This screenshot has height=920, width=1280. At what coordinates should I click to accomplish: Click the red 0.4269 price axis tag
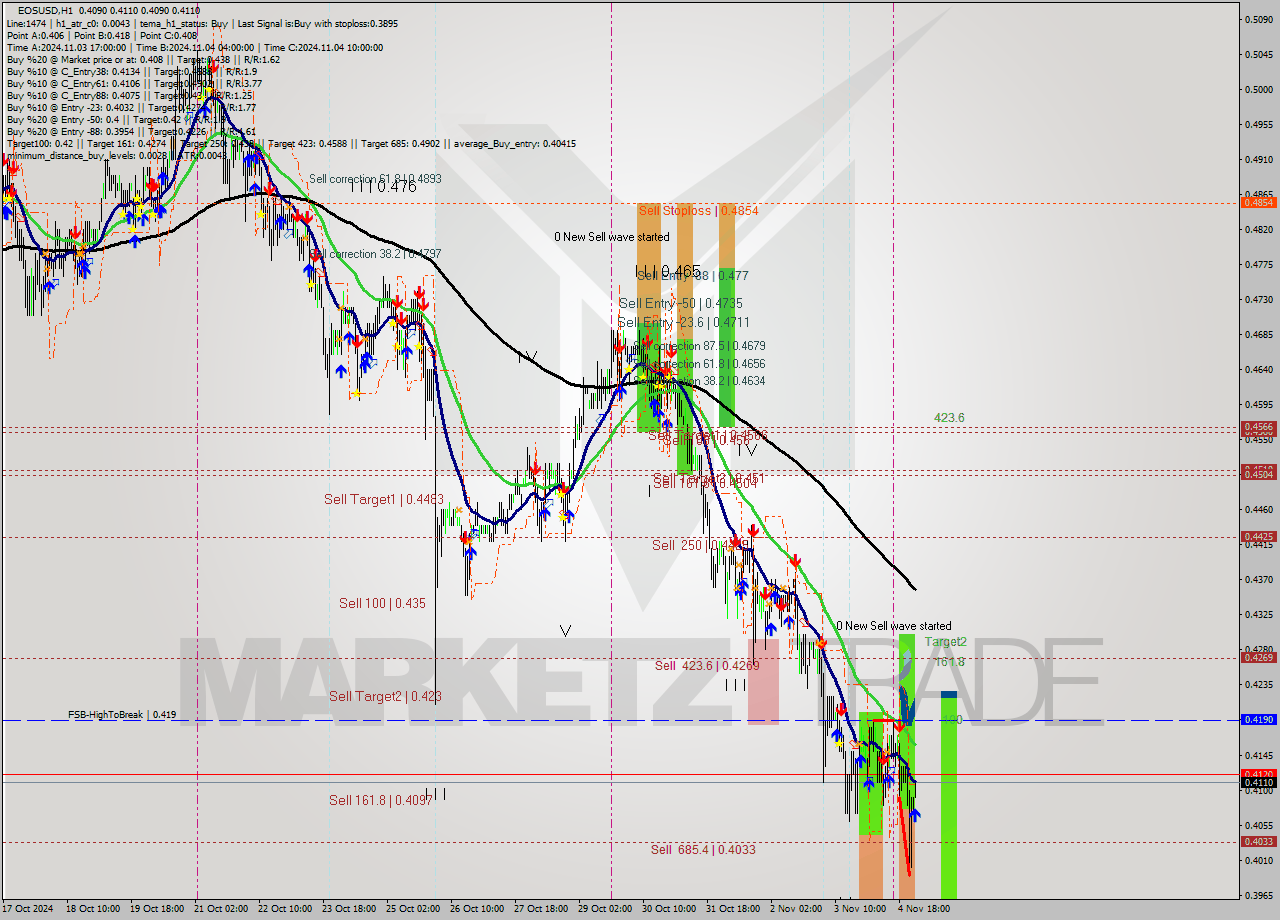click(1258, 658)
